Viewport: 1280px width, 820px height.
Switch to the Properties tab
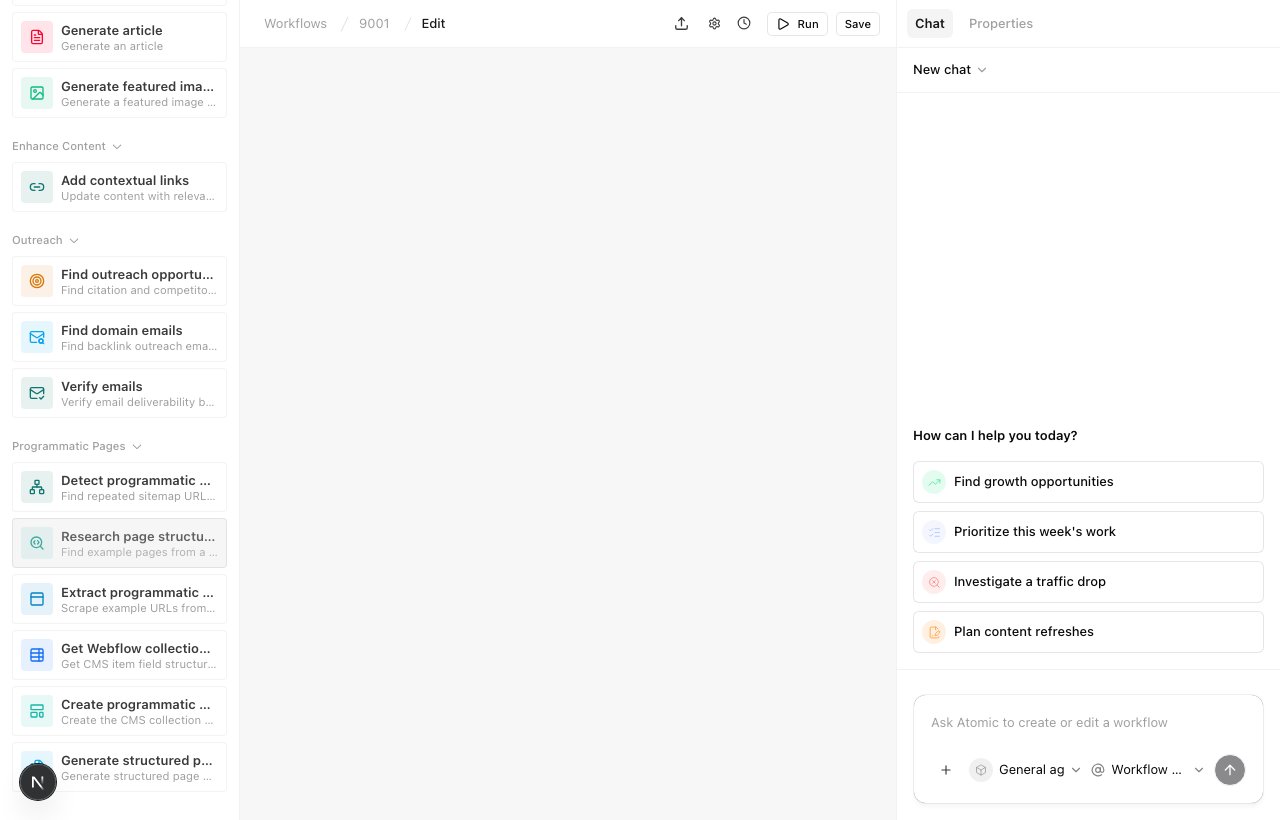[x=1001, y=24]
